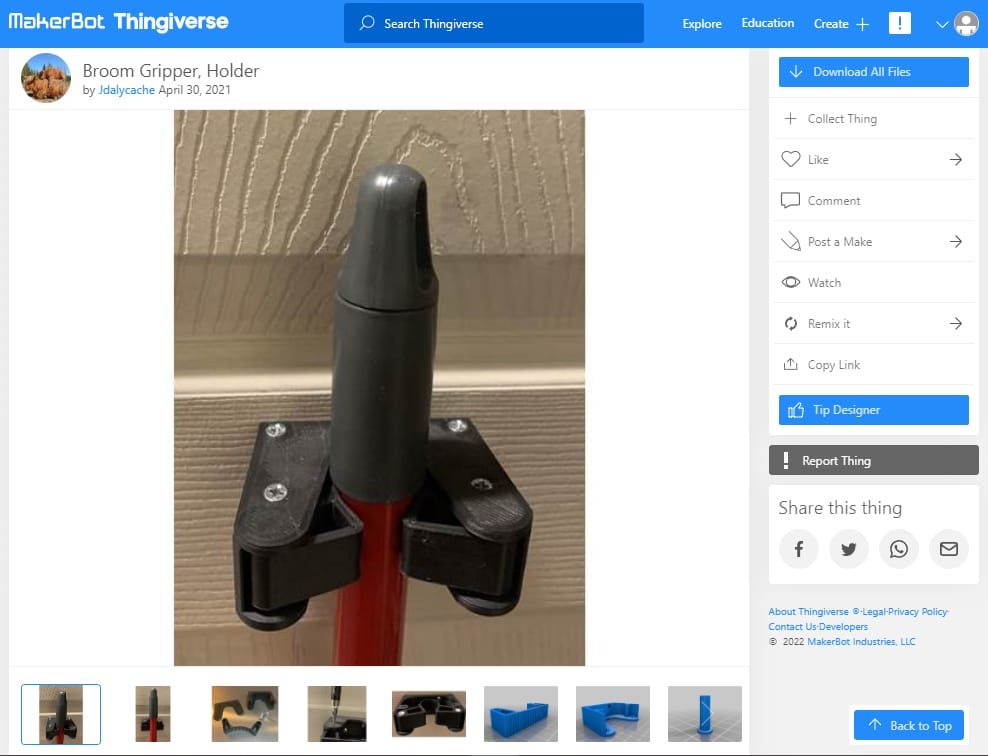This screenshot has width=988, height=756.
Task: Share the thing on Facebook
Action: [798, 548]
